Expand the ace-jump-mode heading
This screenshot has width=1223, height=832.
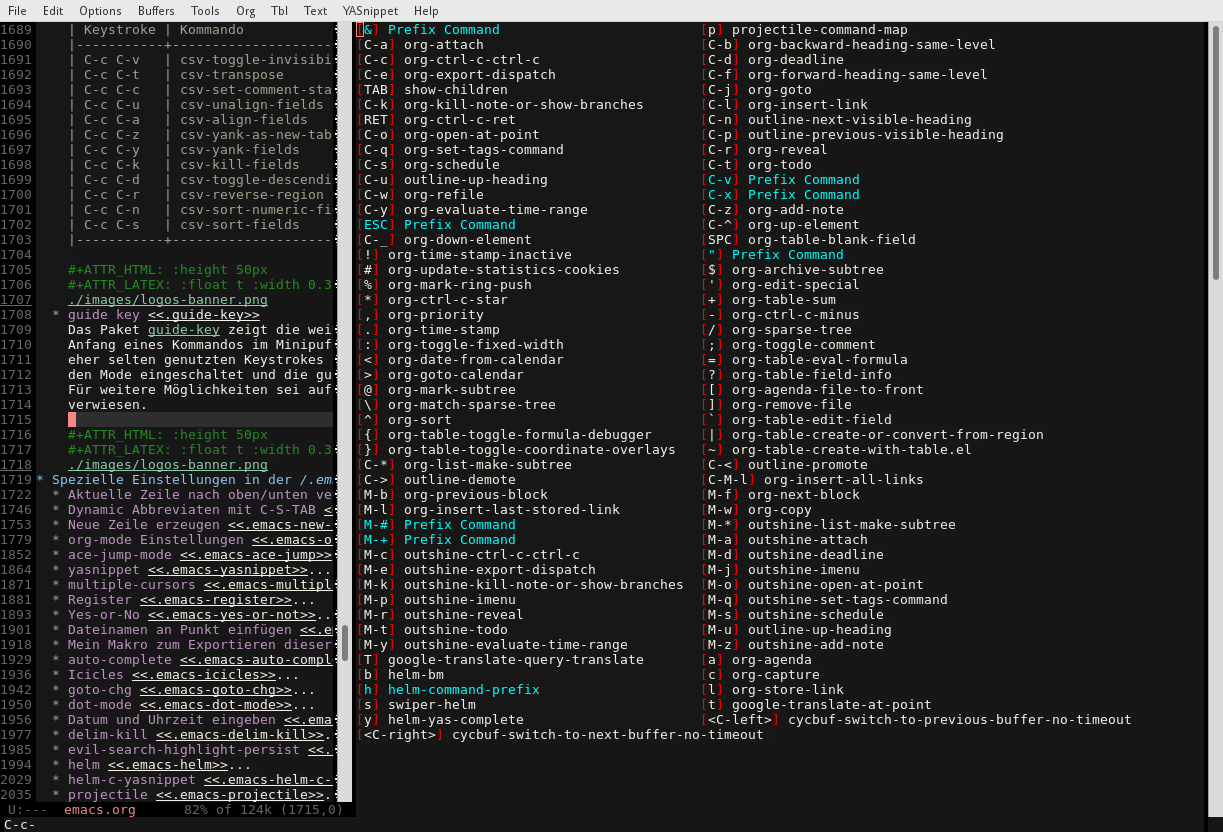[x=120, y=554]
